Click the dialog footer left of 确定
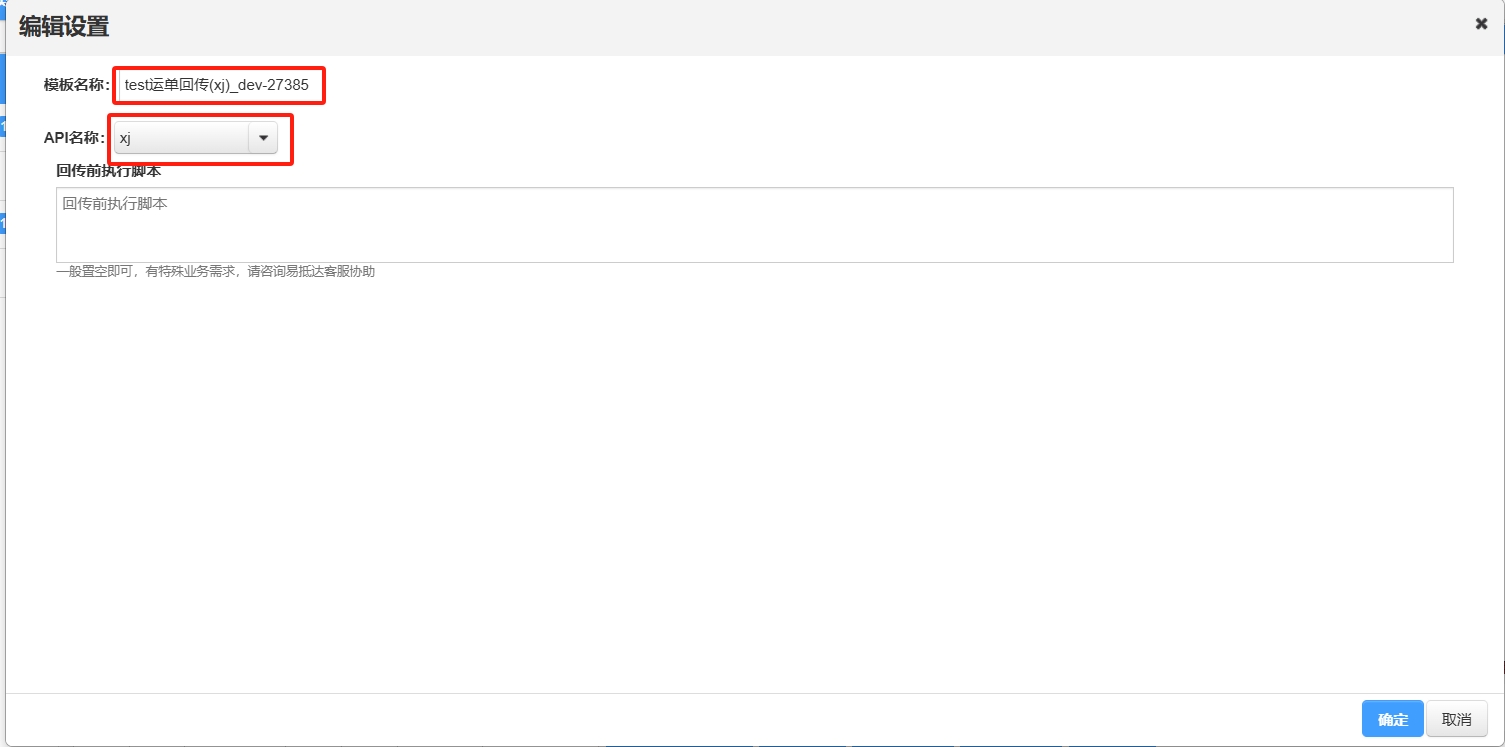This screenshot has width=1505, height=747. 680,719
